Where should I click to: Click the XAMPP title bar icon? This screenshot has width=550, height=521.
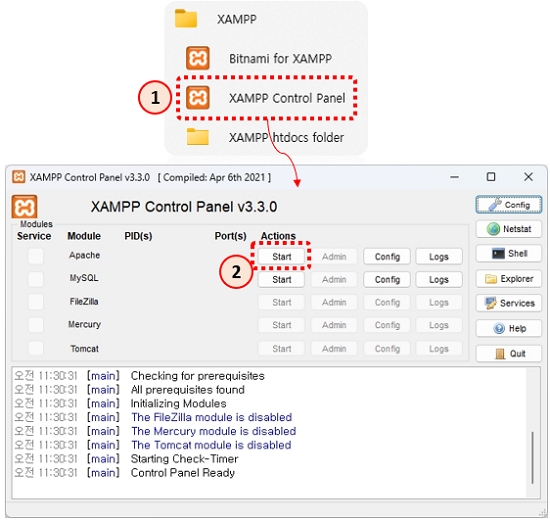[x=19, y=177]
